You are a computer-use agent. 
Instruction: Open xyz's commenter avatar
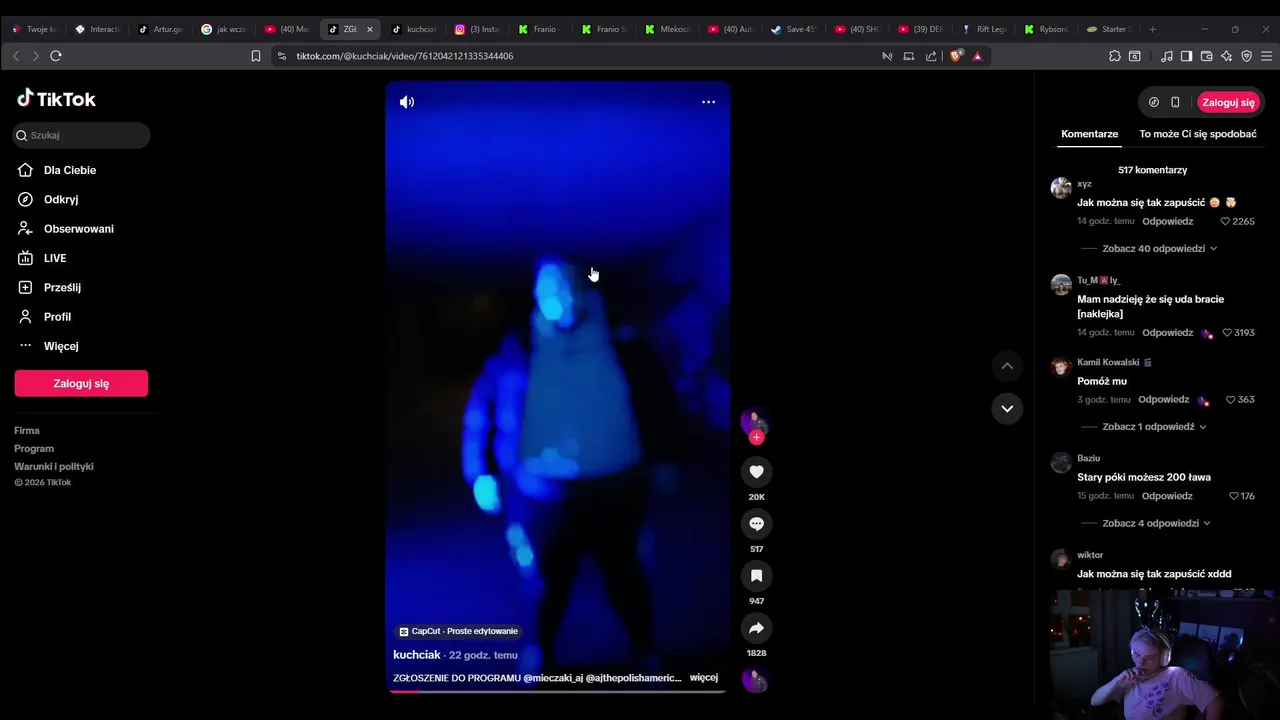click(1061, 188)
